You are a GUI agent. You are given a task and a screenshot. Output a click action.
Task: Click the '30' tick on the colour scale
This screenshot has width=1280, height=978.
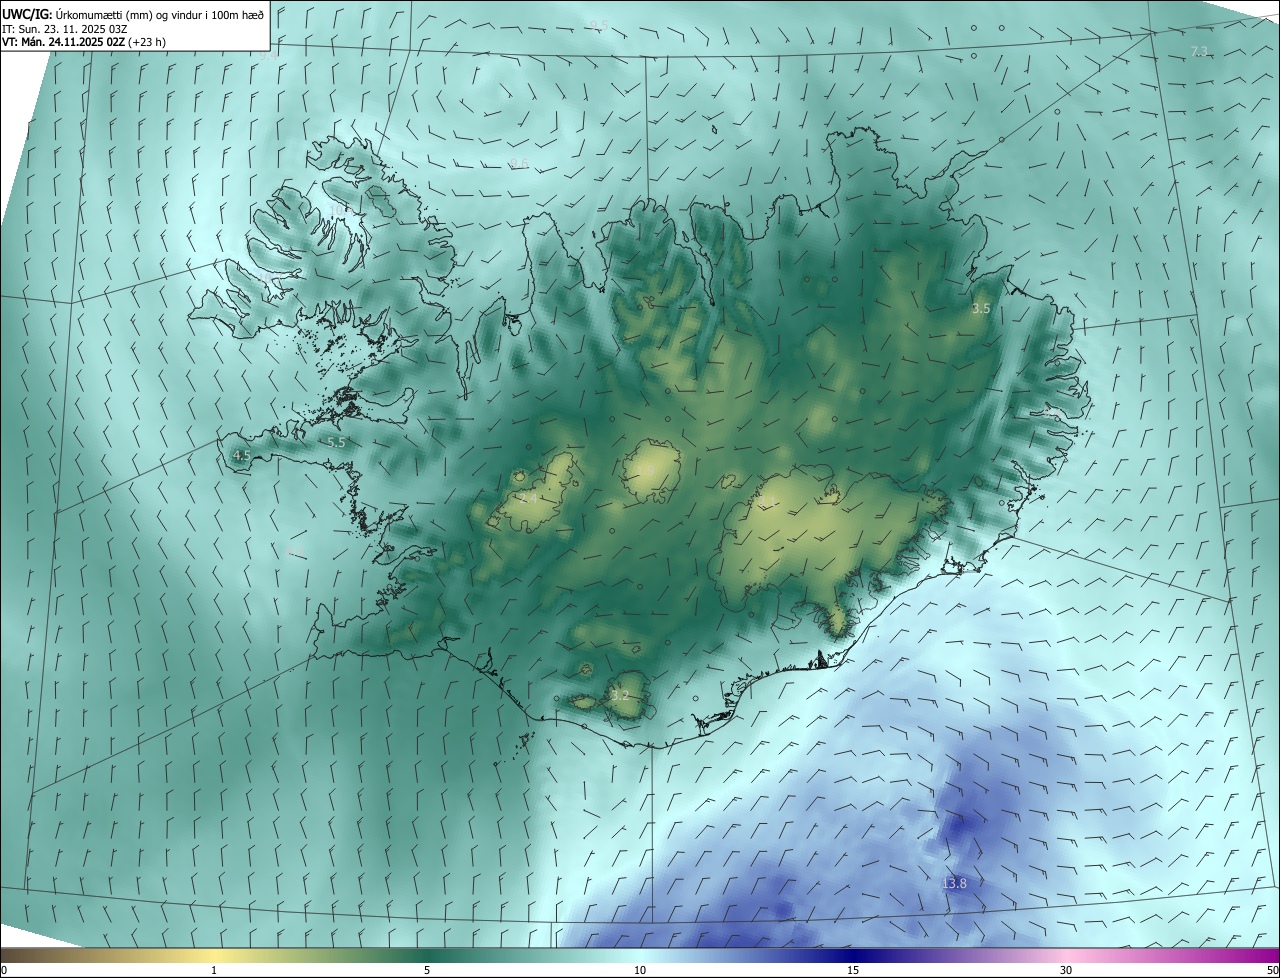1066,970
